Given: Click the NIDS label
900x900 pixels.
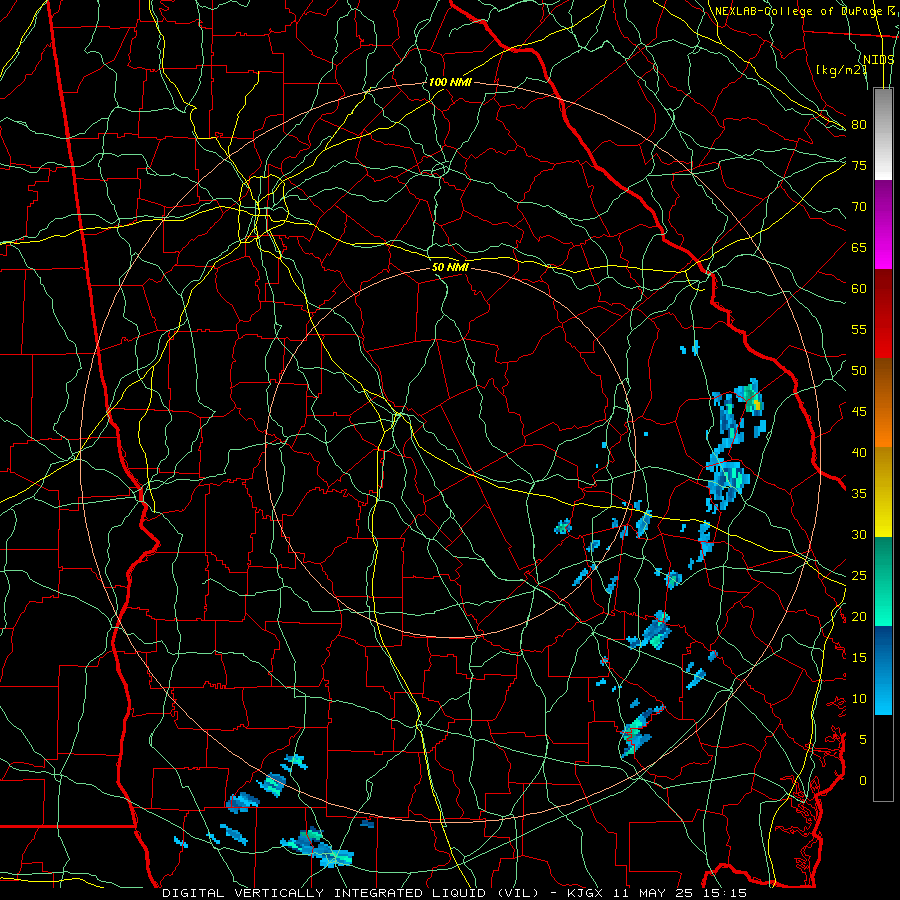Looking at the screenshot, I should click(879, 60).
